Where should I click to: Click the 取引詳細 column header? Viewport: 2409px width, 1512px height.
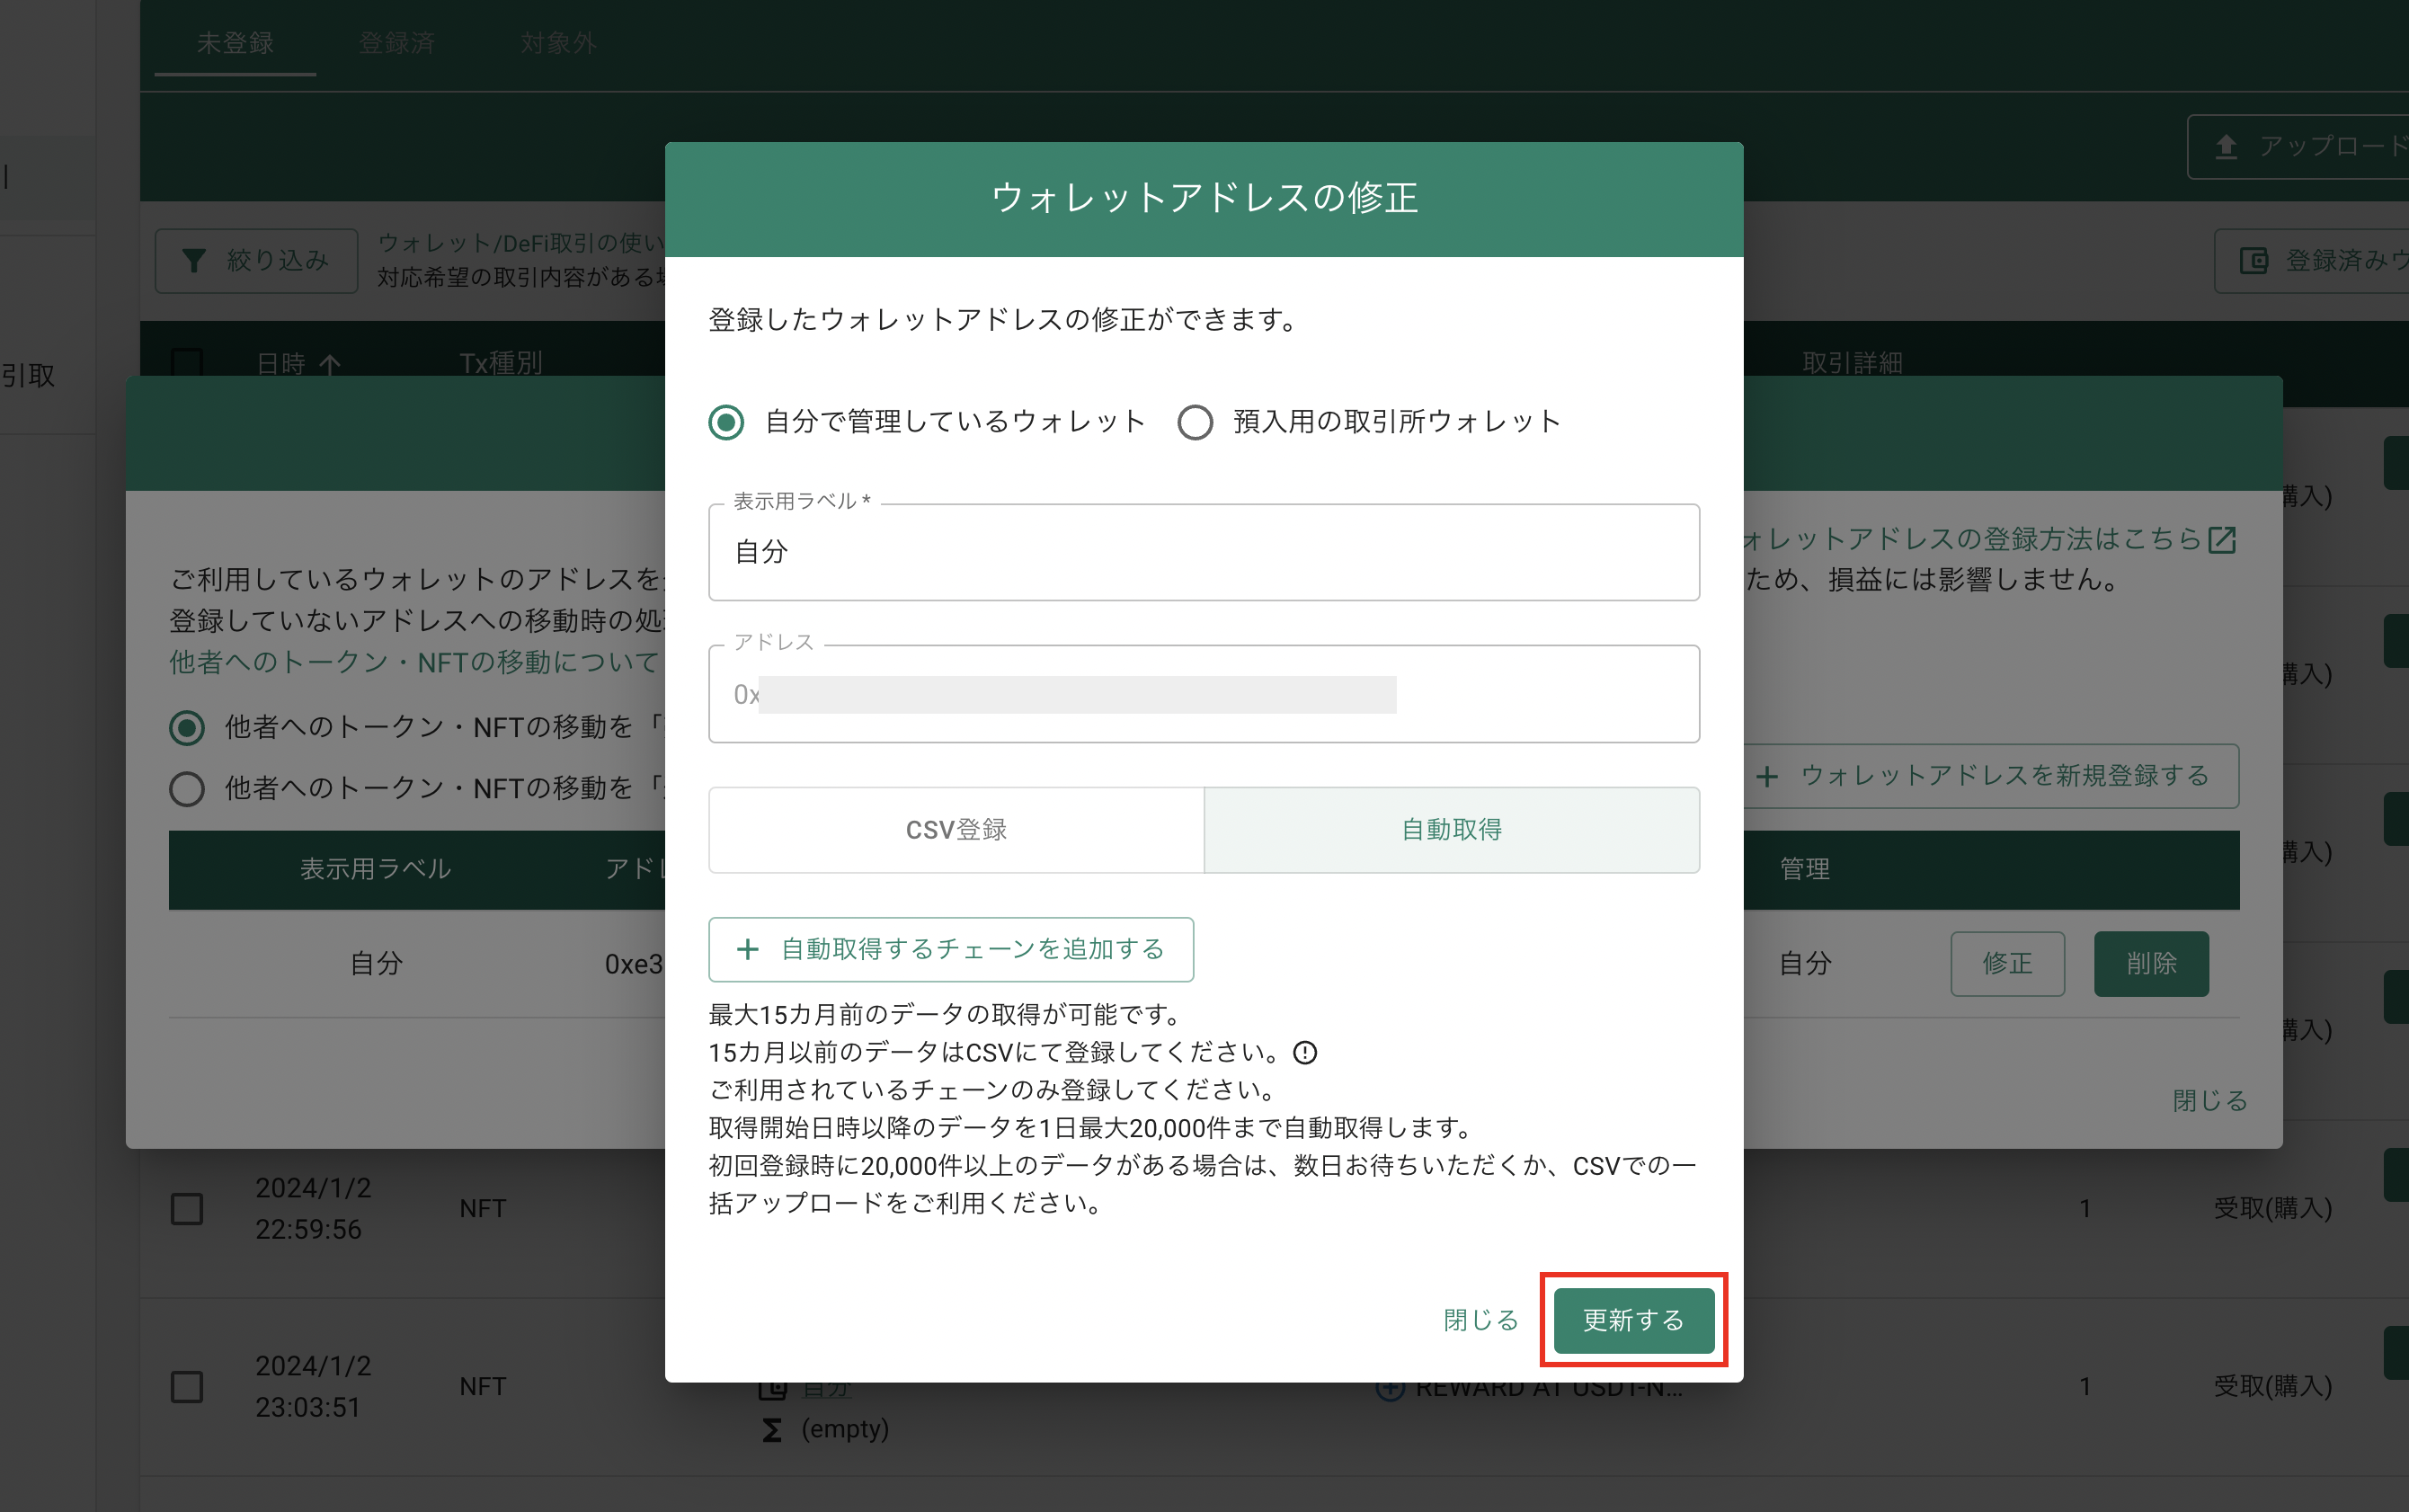pyautogui.click(x=1852, y=362)
